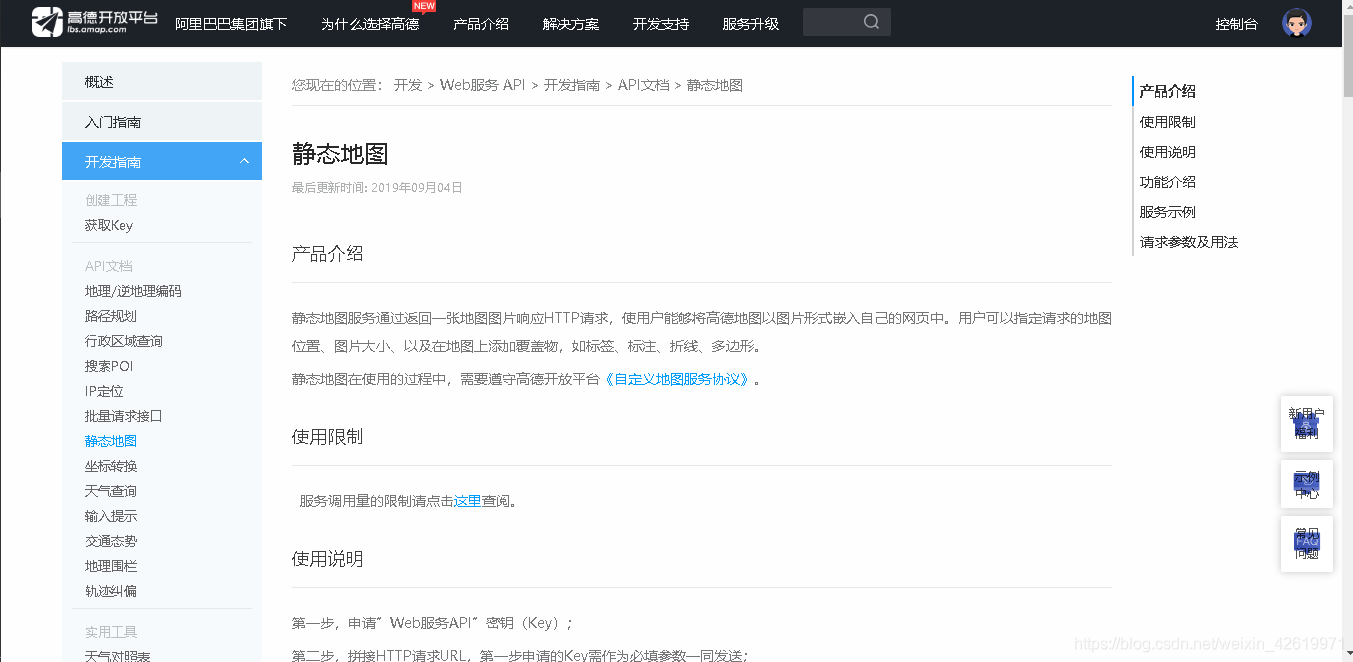
Task: Open 路径规划 documentation
Action: 111,316
